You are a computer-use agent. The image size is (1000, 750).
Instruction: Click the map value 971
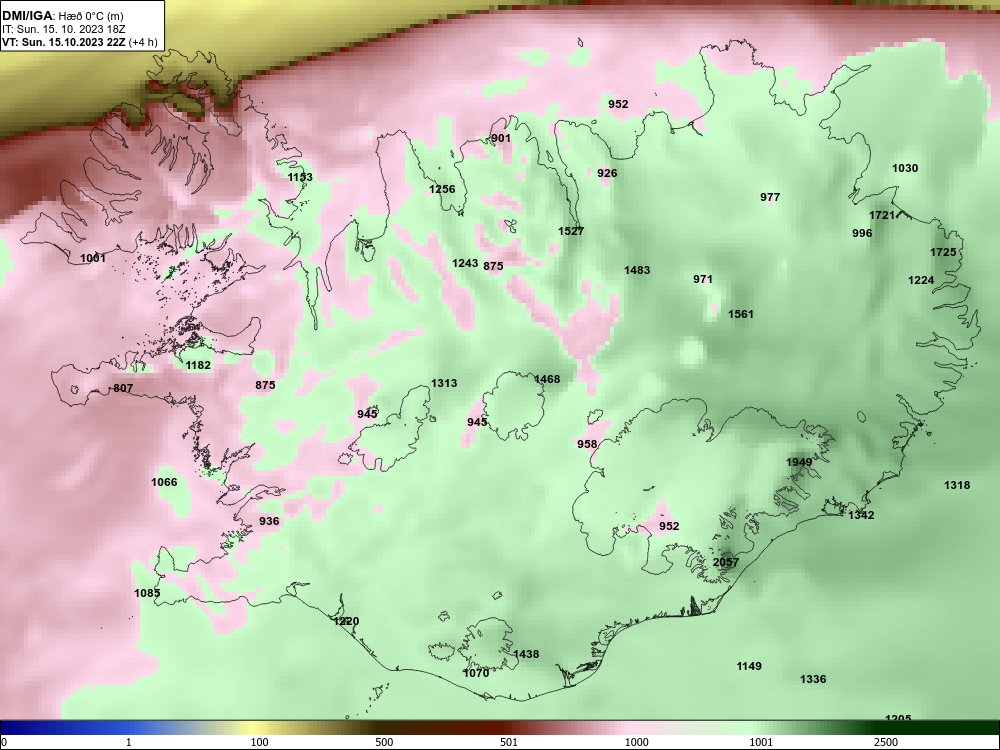point(703,279)
